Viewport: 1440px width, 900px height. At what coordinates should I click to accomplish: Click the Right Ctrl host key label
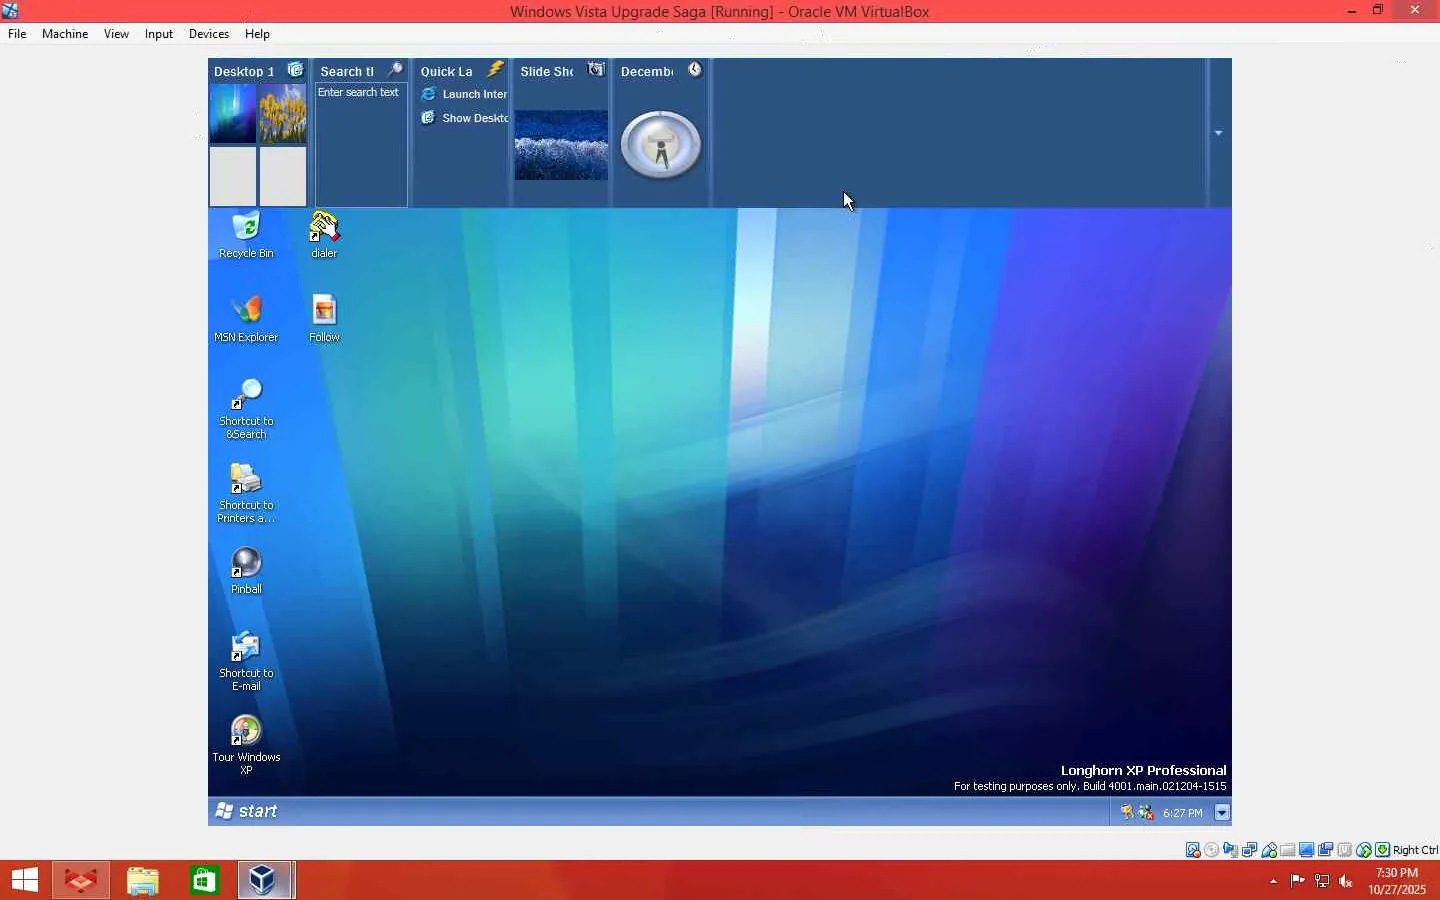pos(1415,850)
